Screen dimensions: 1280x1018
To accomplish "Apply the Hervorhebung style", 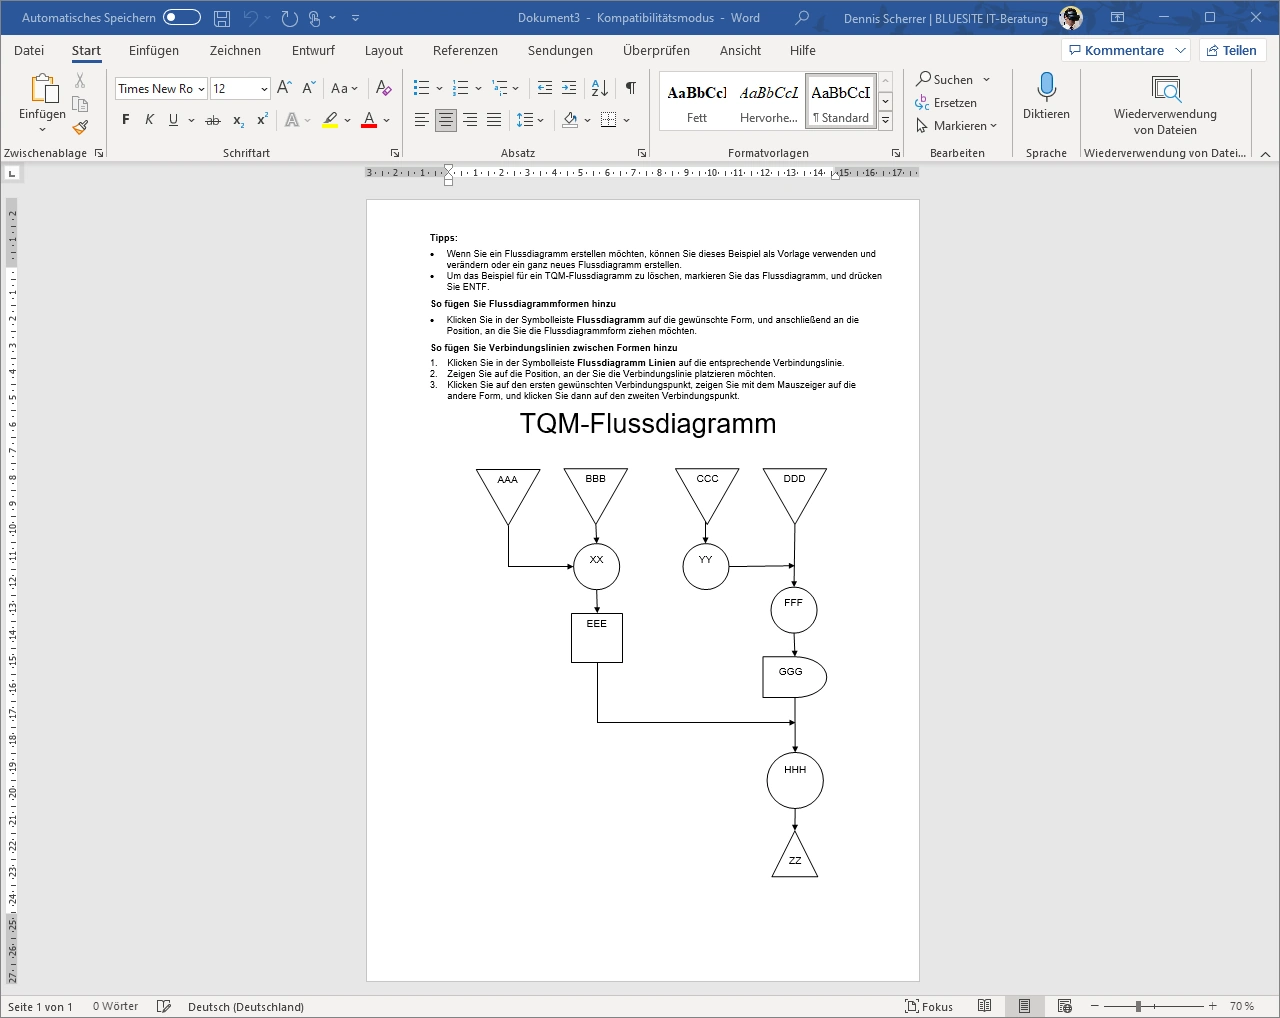I will (x=769, y=103).
